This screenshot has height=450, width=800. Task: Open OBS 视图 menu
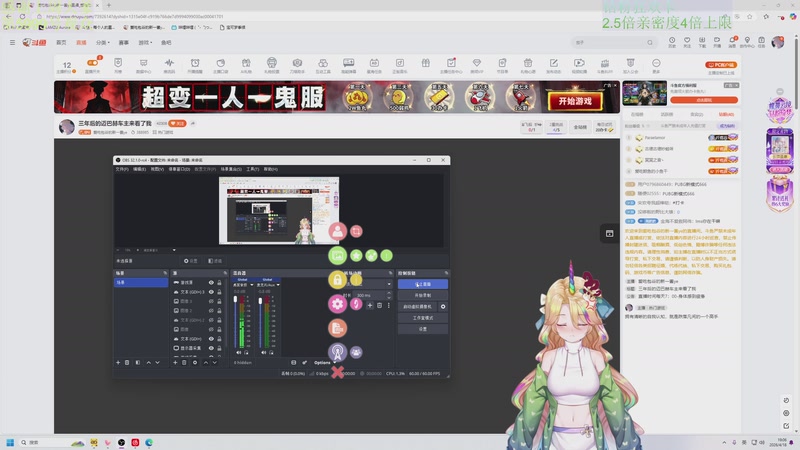click(x=157, y=169)
